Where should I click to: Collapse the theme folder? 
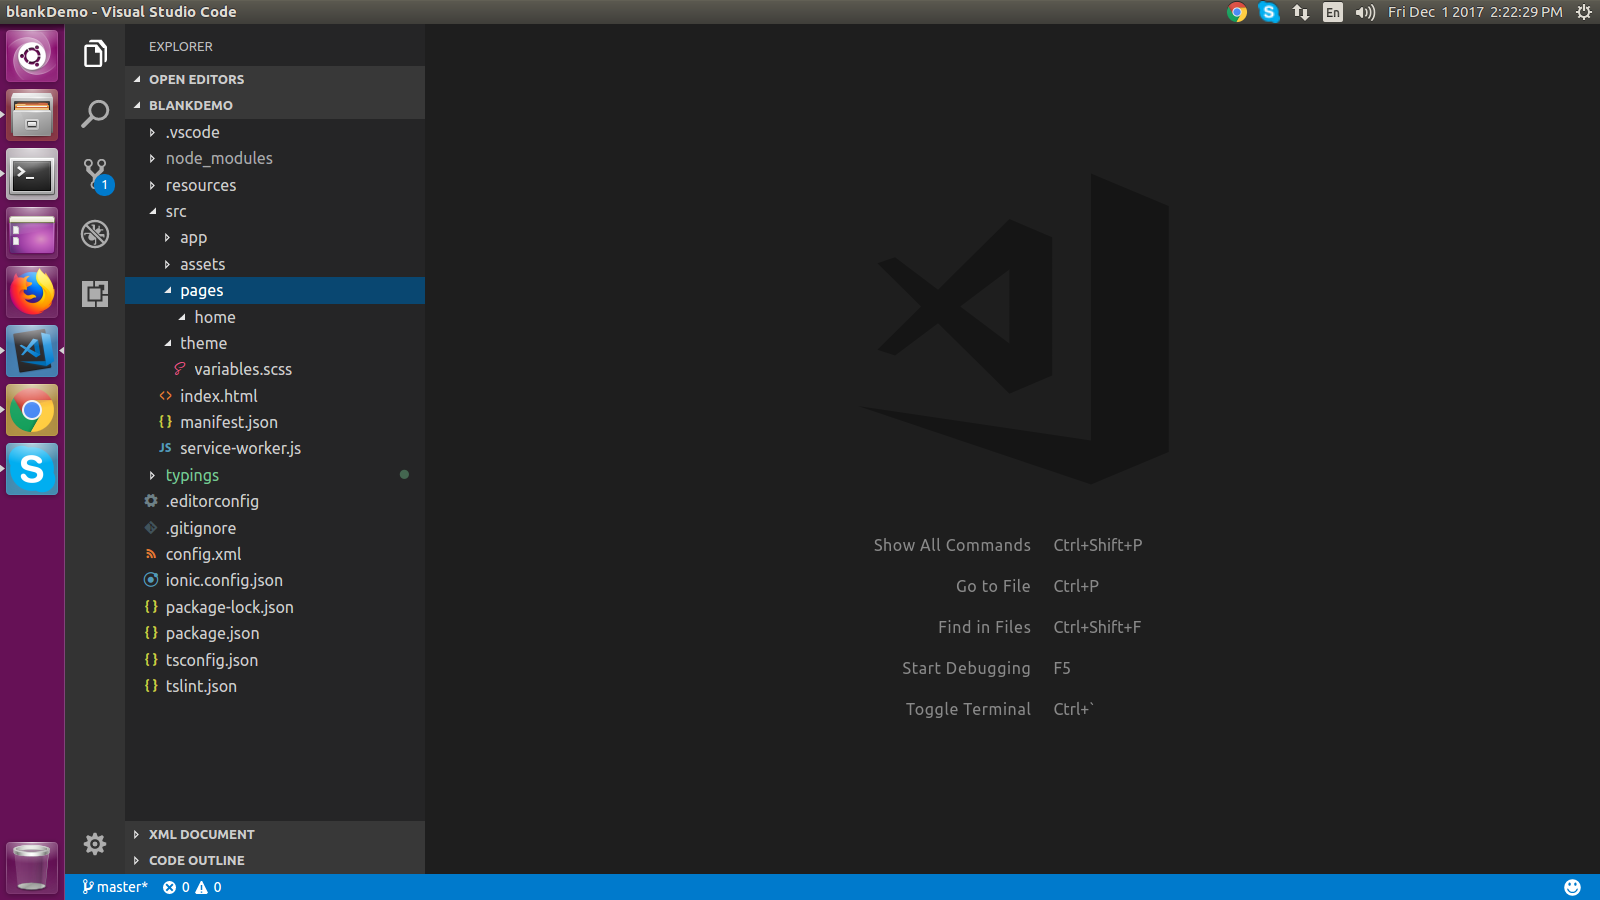[275, 343]
